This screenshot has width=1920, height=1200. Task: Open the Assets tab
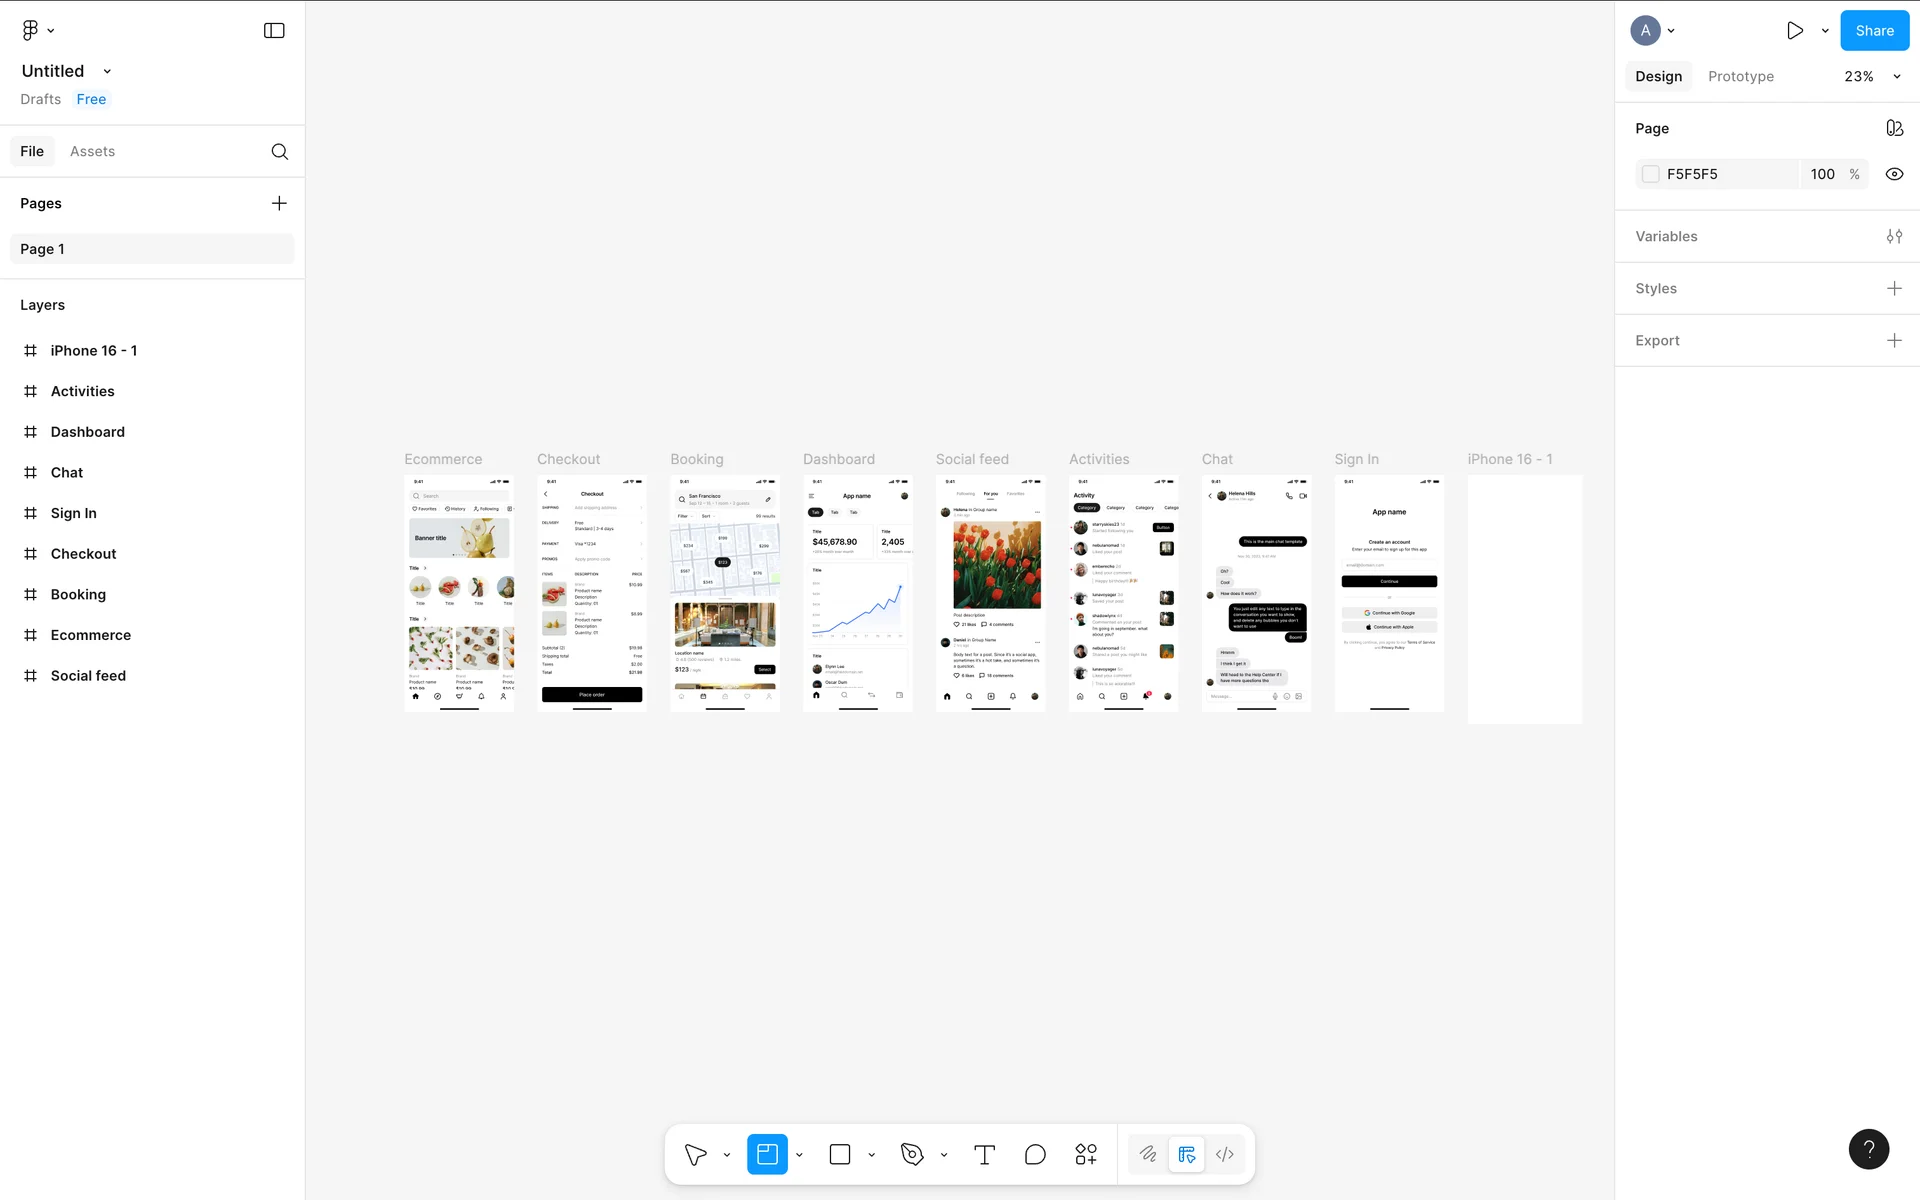point(92,152)
